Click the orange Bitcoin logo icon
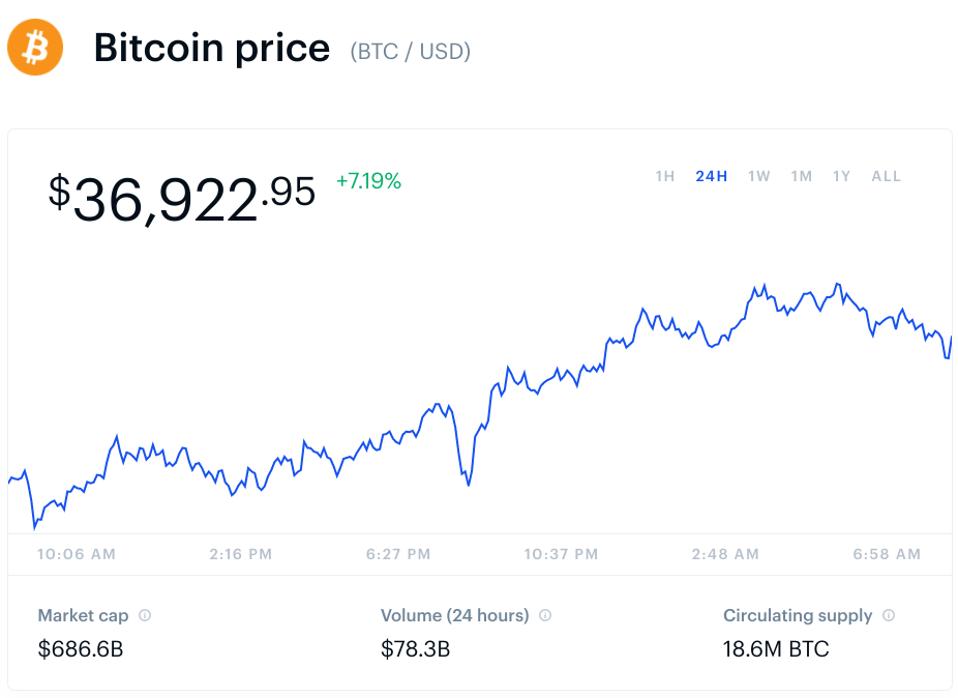 pos(35,47)
